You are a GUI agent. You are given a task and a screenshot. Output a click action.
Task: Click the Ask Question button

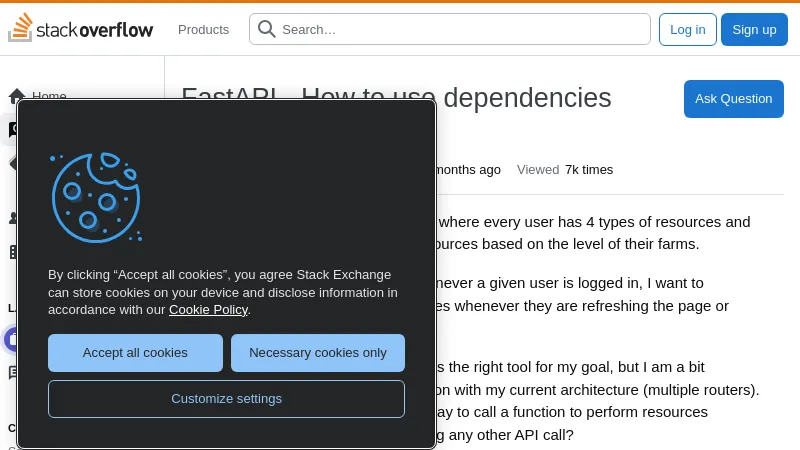pyautogui.click(x=733, y=99)
